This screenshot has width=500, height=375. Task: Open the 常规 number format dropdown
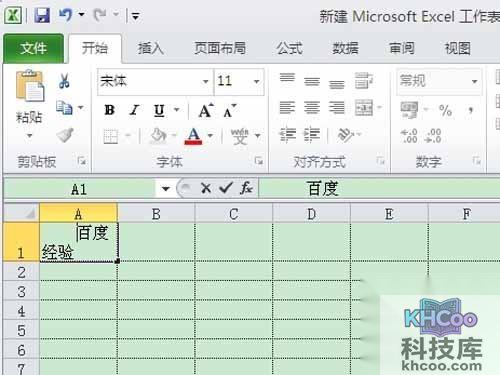click(474, 82)
